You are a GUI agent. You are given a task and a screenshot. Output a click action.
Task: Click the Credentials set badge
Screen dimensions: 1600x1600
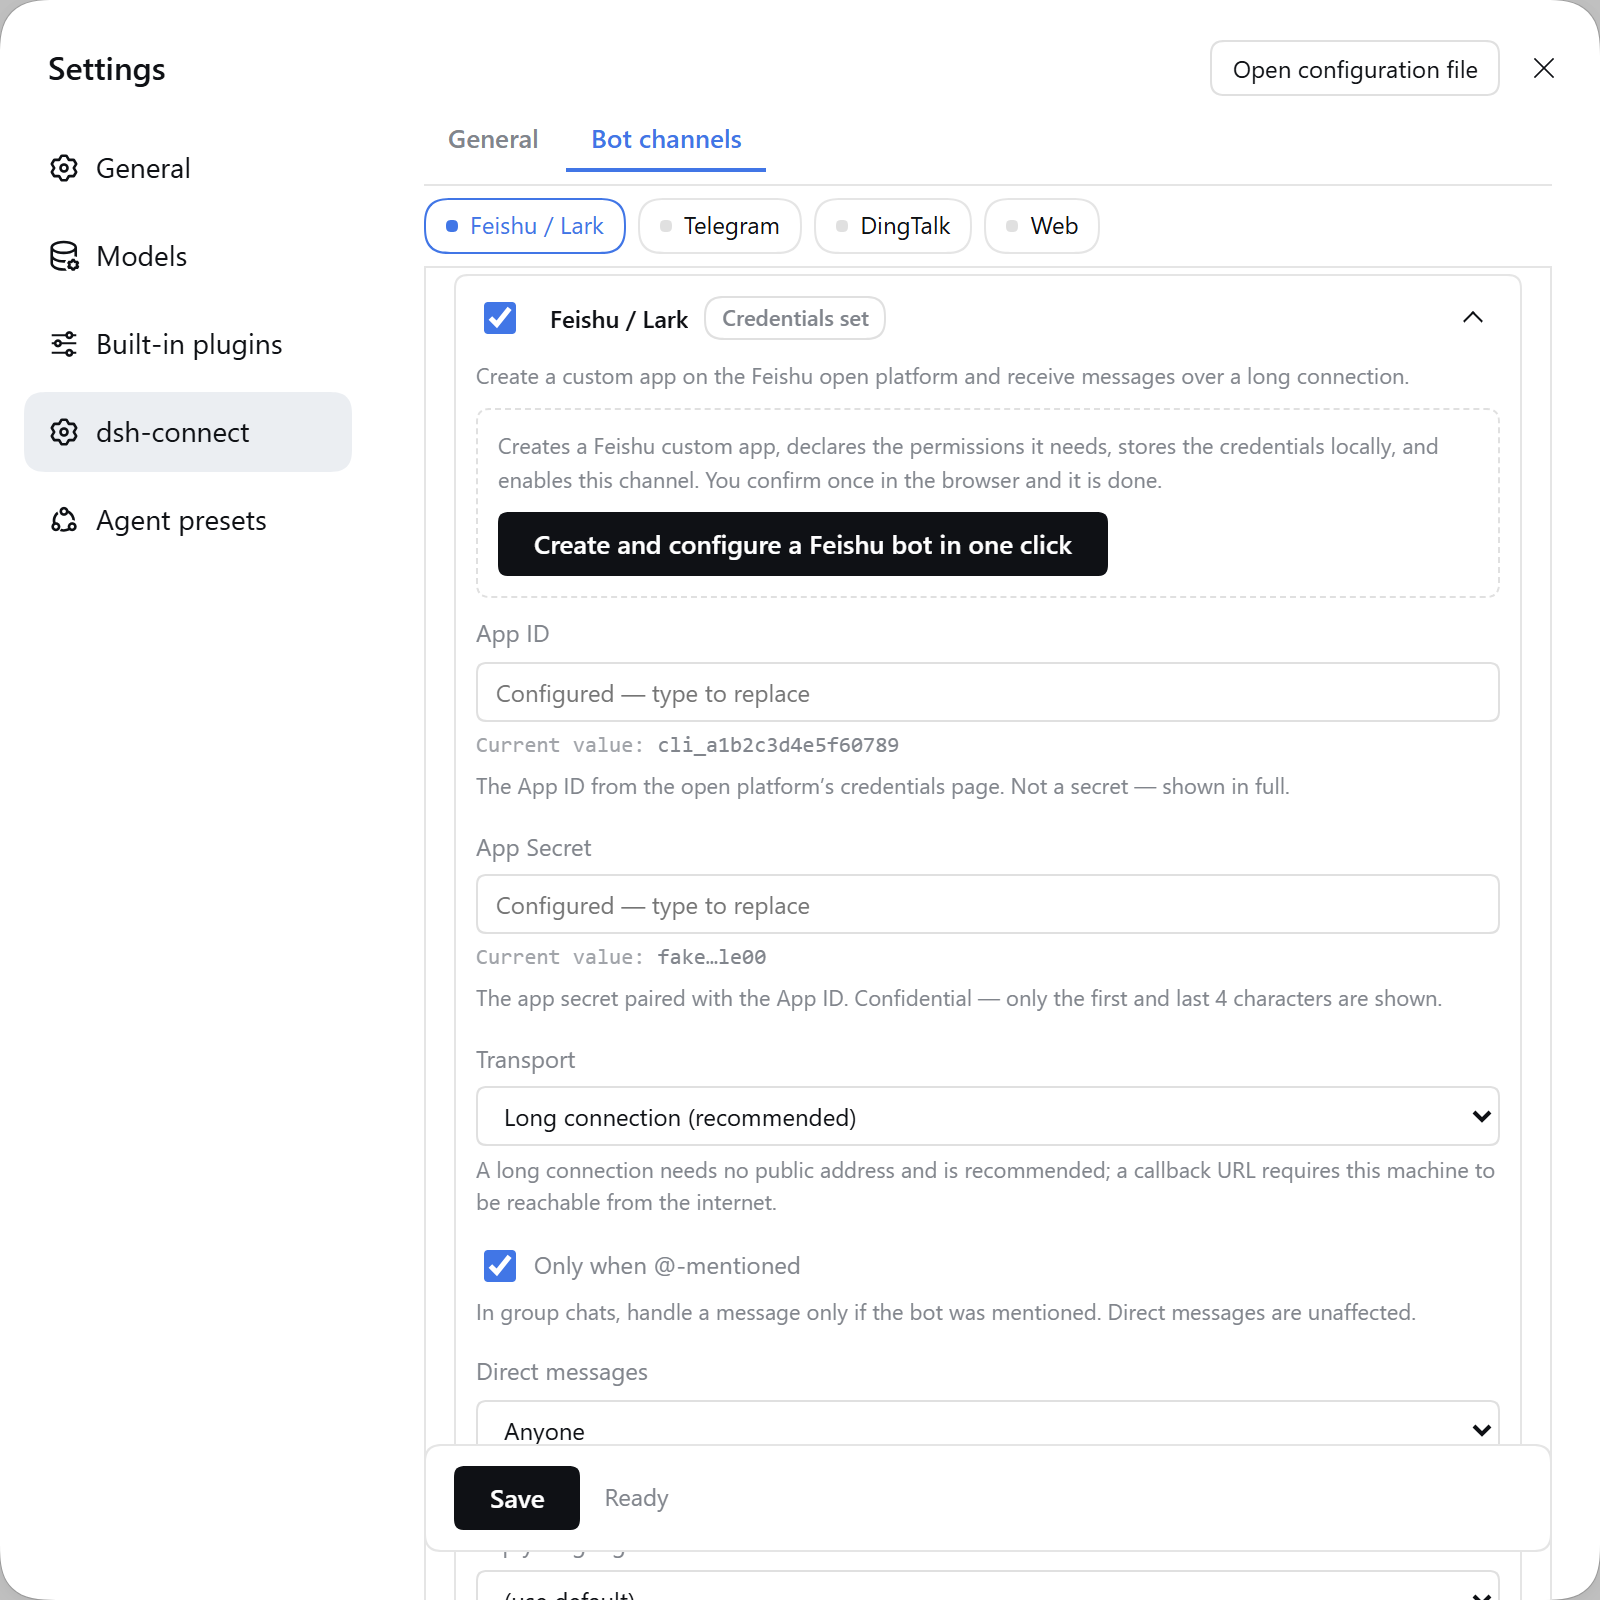click(795, 318)
